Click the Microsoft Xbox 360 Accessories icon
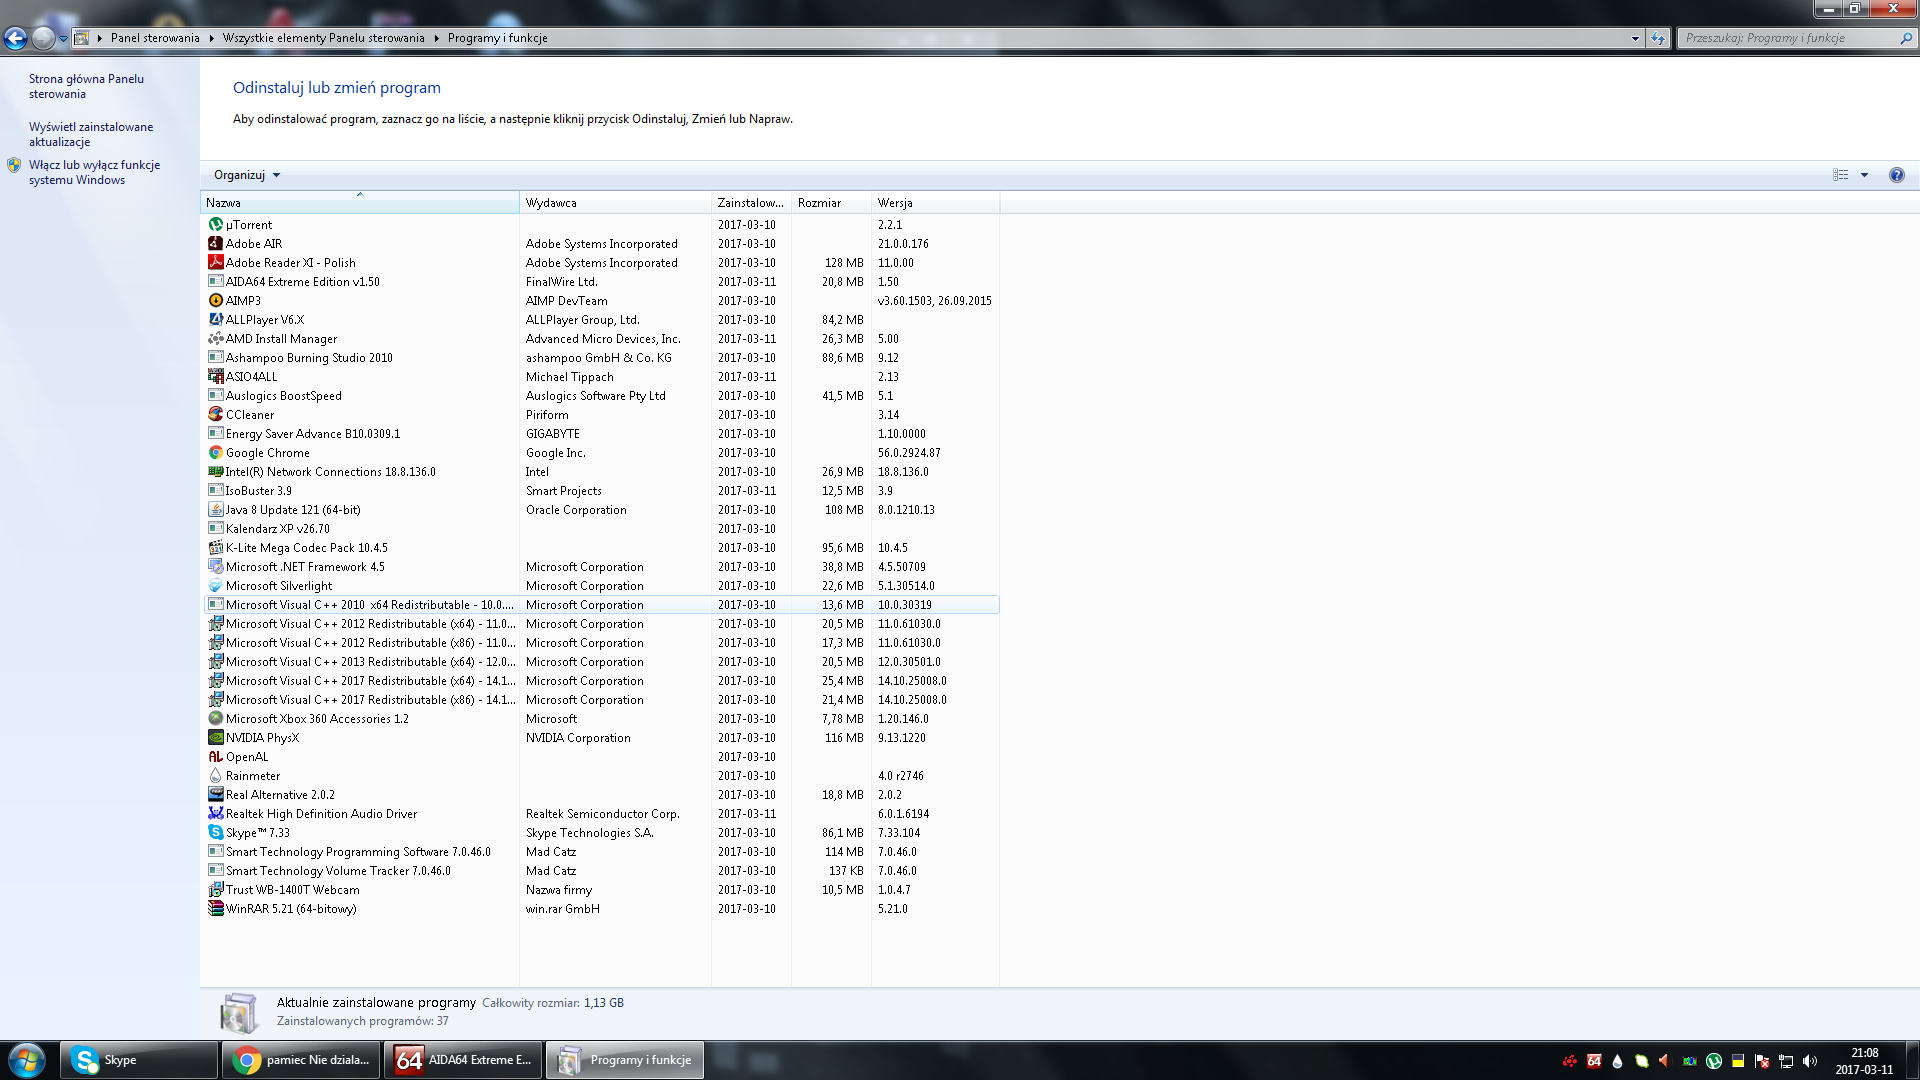The image size is (1920, 1080). point(215,719)
